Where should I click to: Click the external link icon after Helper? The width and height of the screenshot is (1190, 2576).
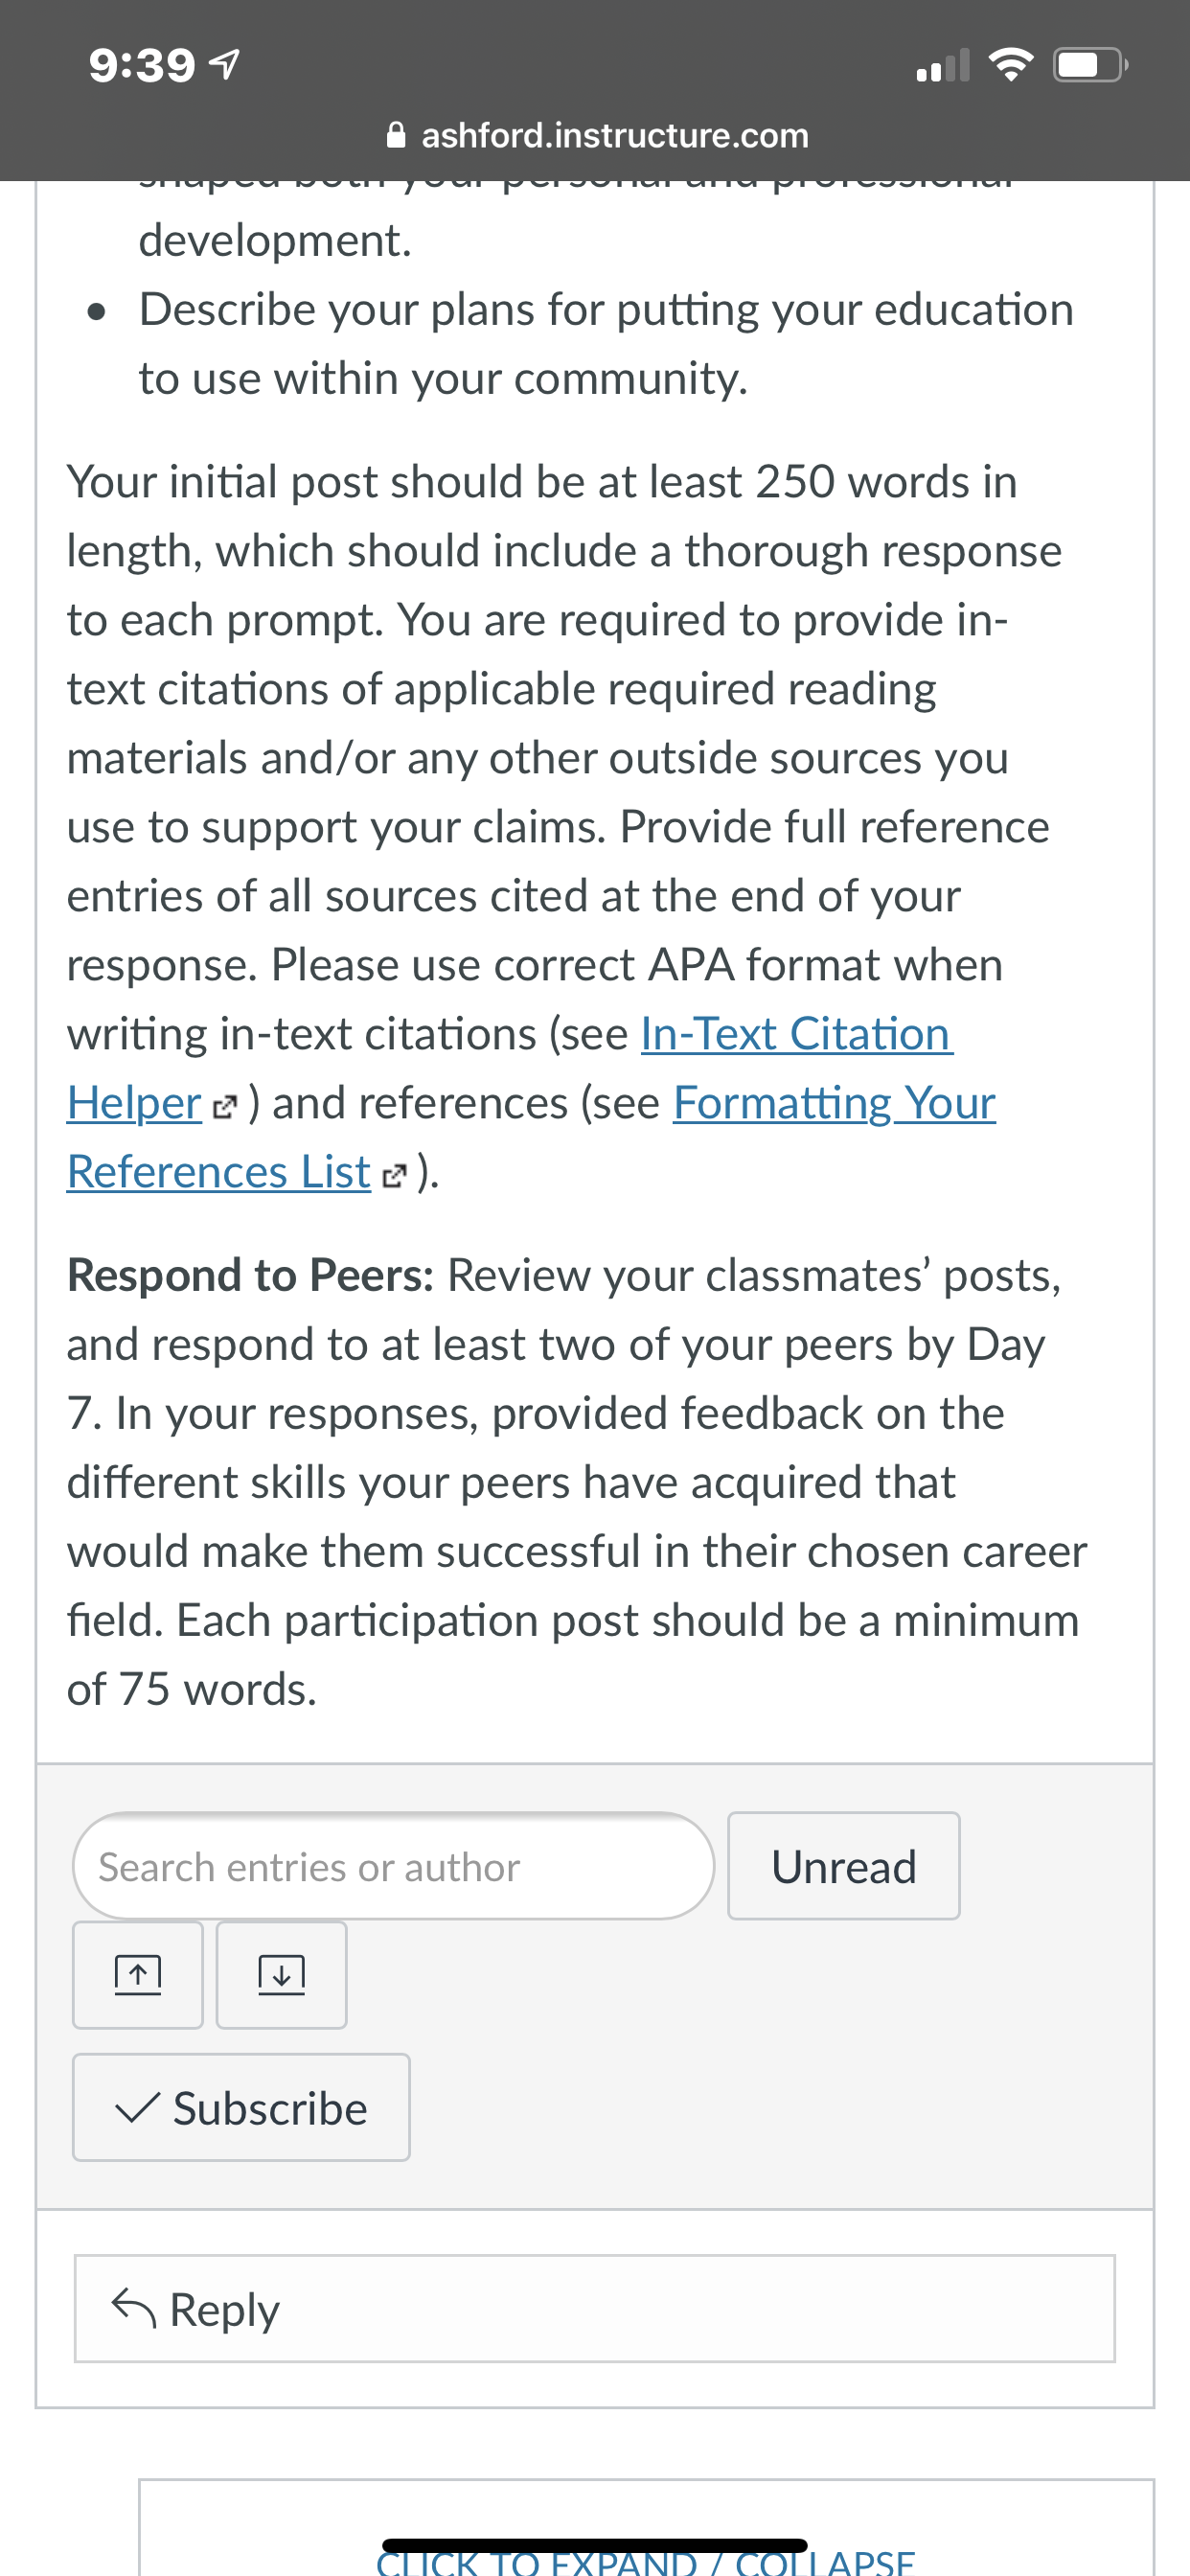tap(225, 1106)
